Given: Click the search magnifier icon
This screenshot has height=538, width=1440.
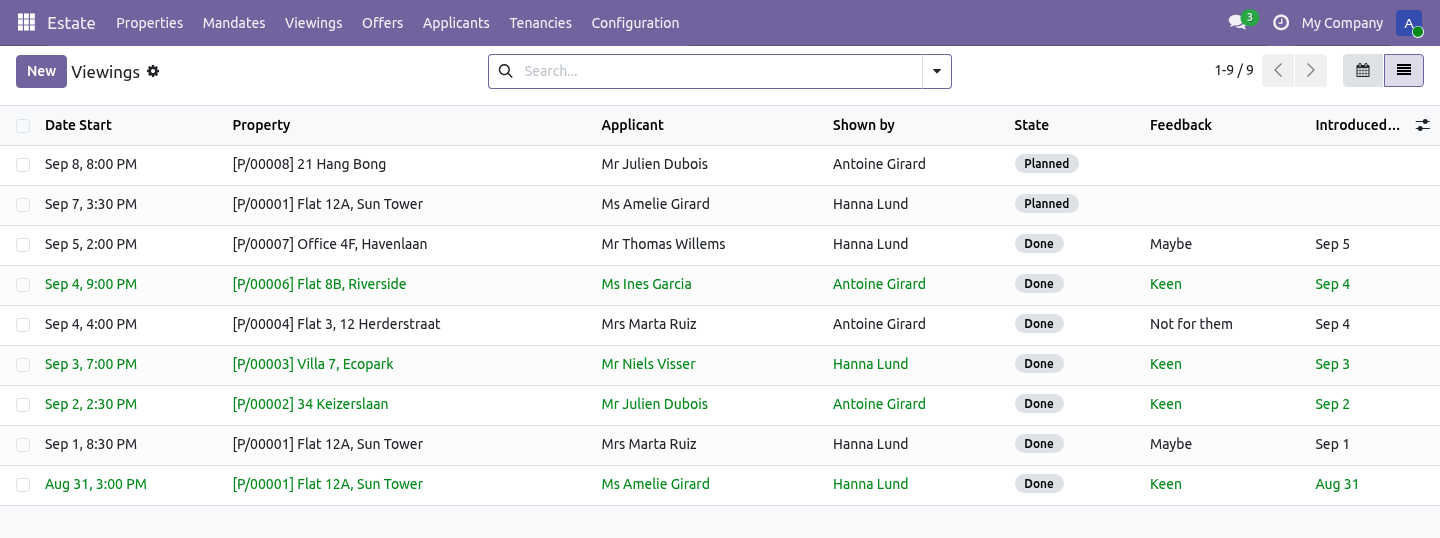Looking at the screenshot, I should pyautogui.click(x=505, y=71).
